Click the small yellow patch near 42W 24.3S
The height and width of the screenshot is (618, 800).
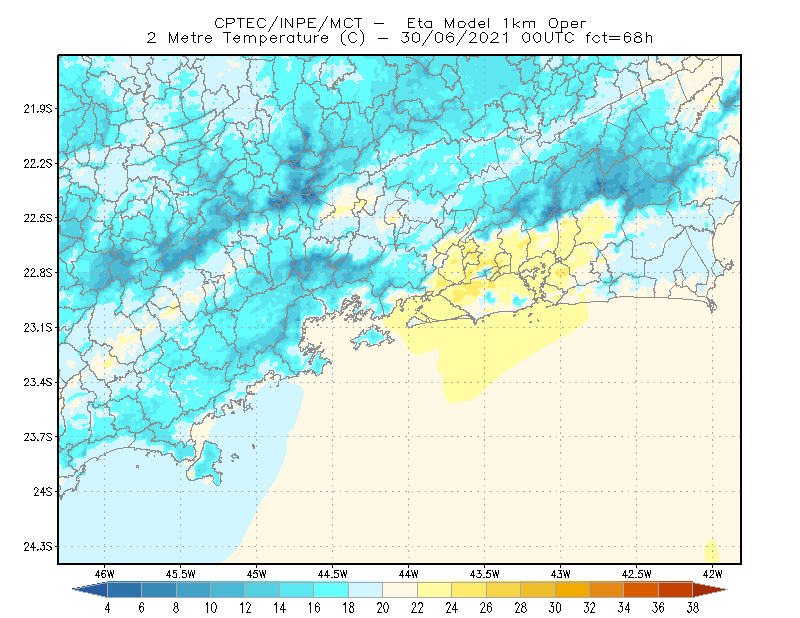click(711, 552)
